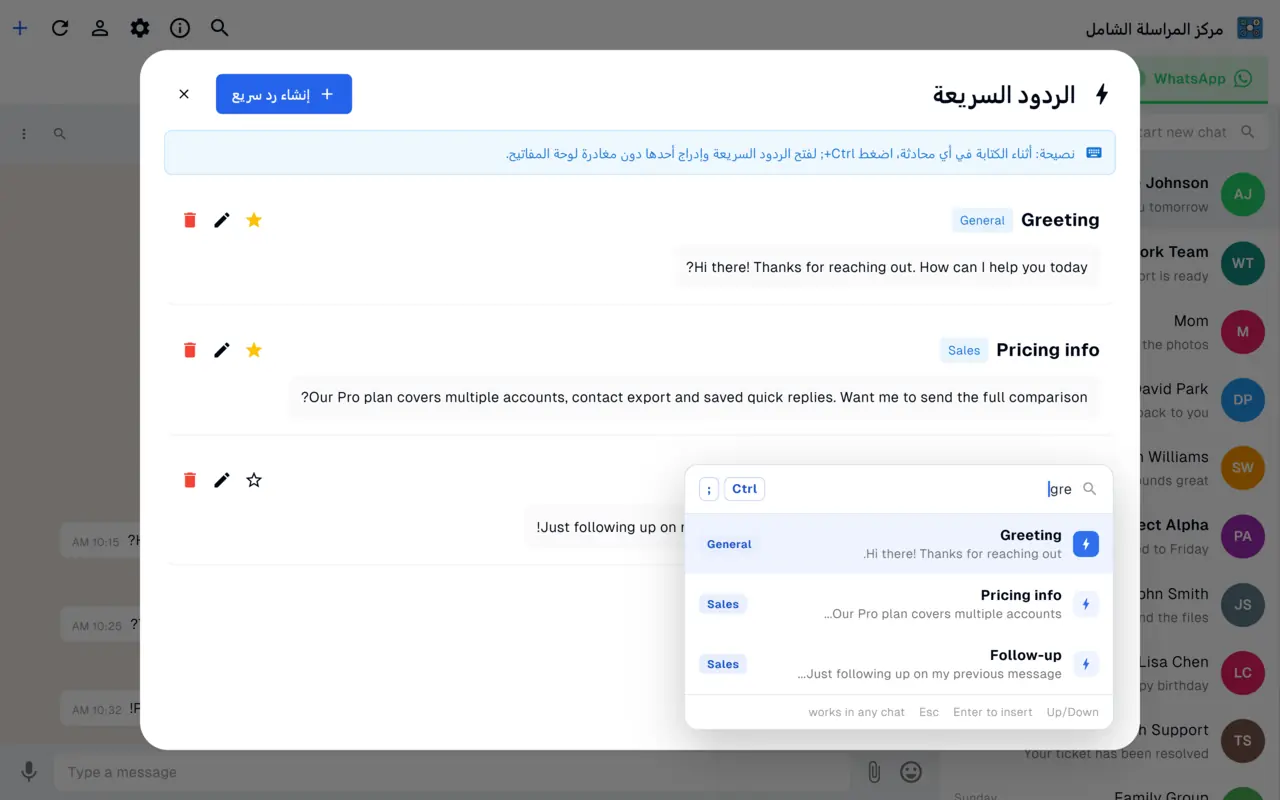Image resolution: width=1280 pixels, height=800 pixels.
Task: Delete the third quick reply (Just following up)
Action: coord(190,480)
